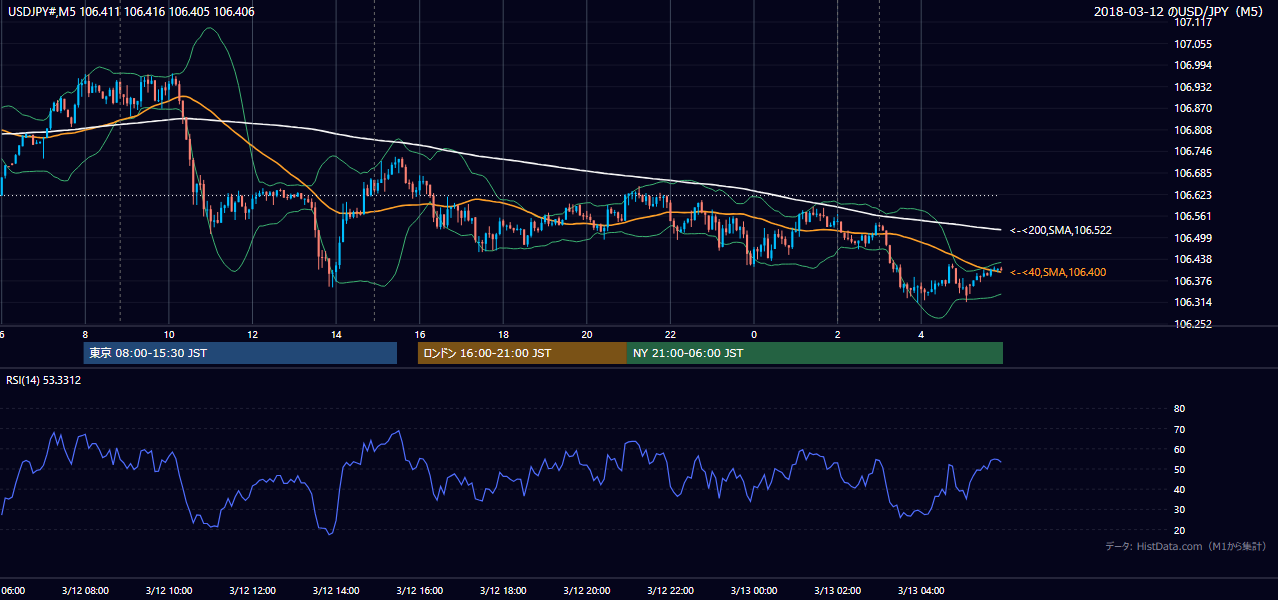Click price axis label 106.808
1278x600 pixels.
(1192, 130)
